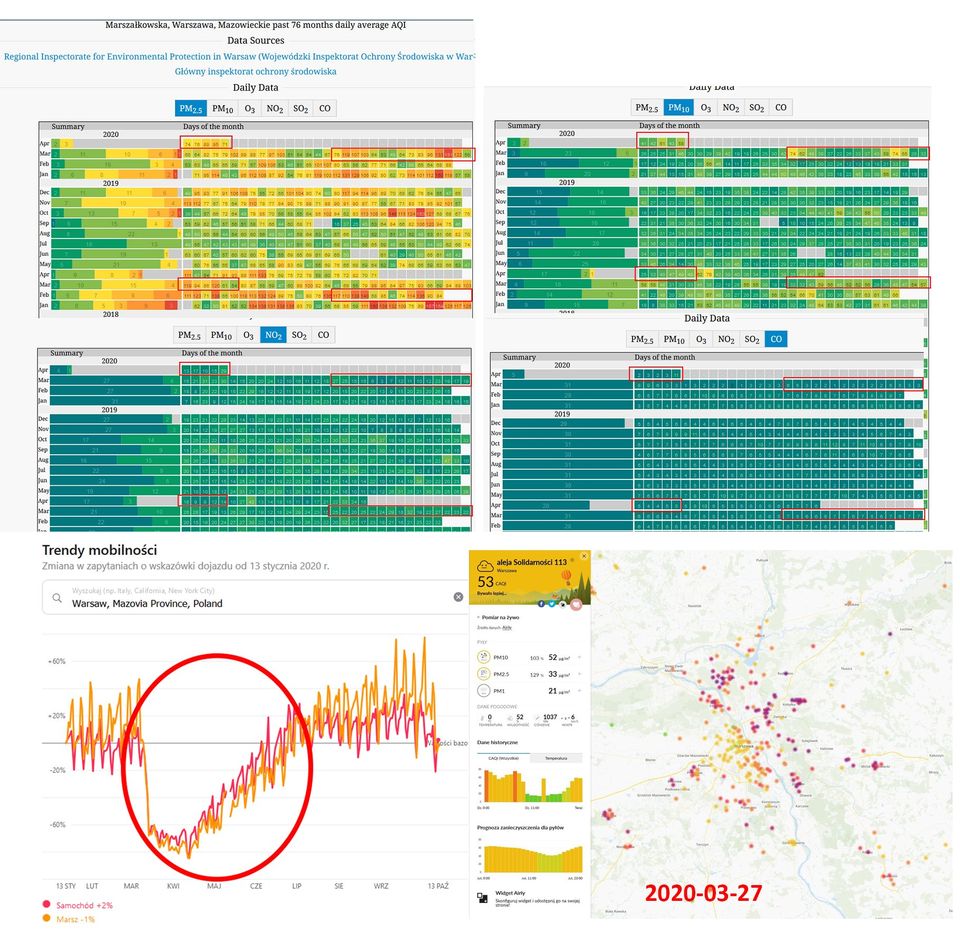Expand the PM10 row chevron

(x=579, y=657)
